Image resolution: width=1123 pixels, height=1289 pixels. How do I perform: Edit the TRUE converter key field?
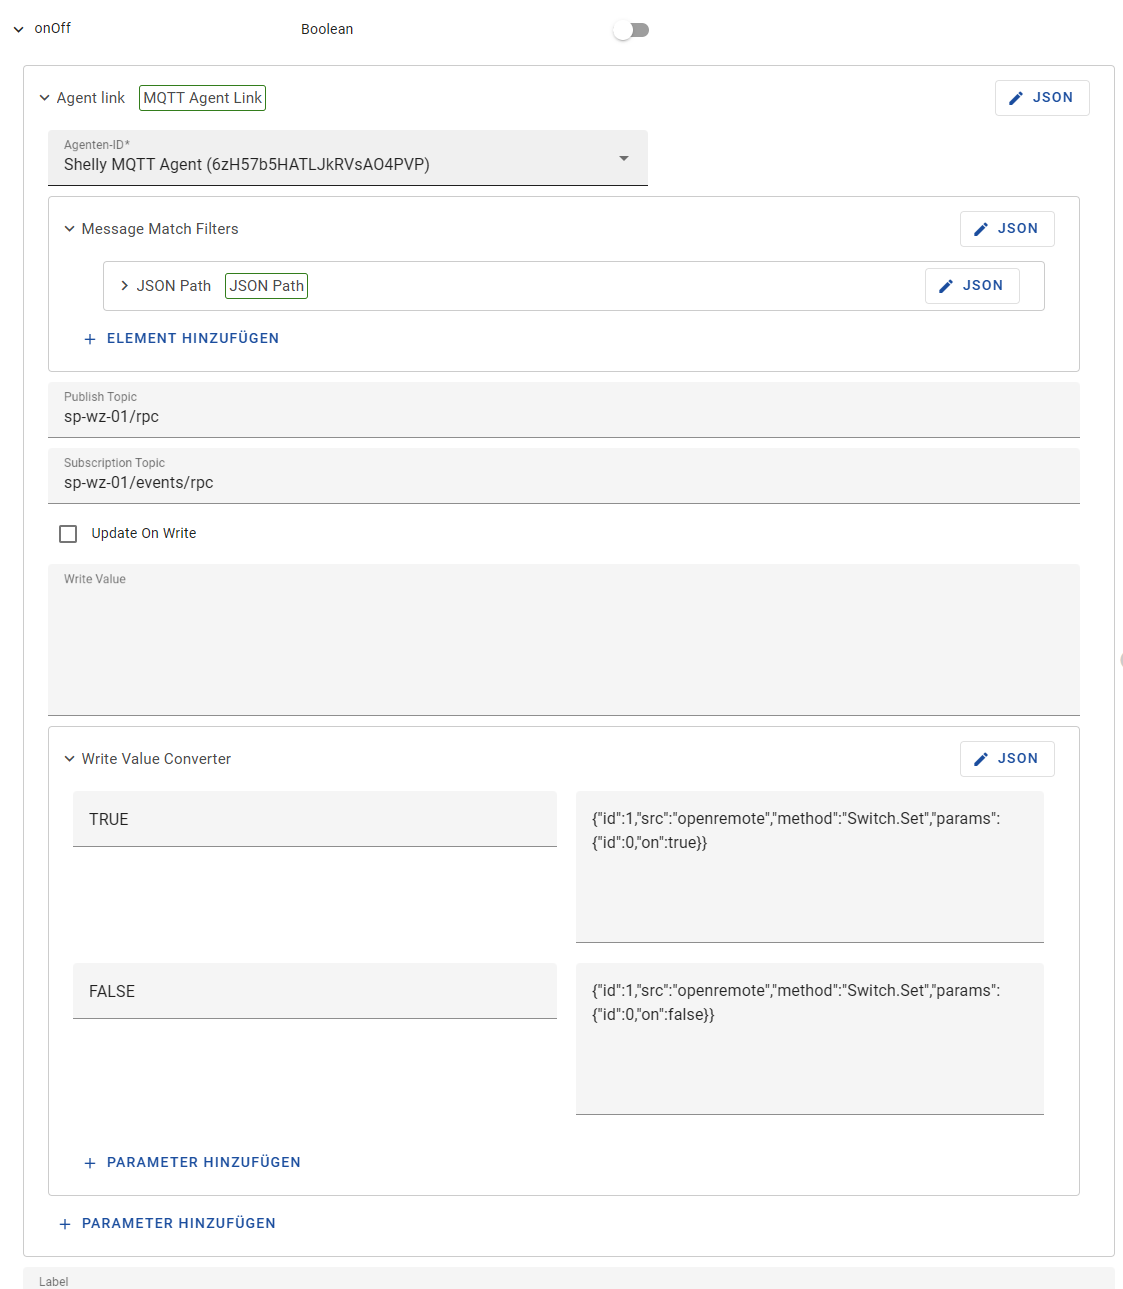[x=314, y=820]
